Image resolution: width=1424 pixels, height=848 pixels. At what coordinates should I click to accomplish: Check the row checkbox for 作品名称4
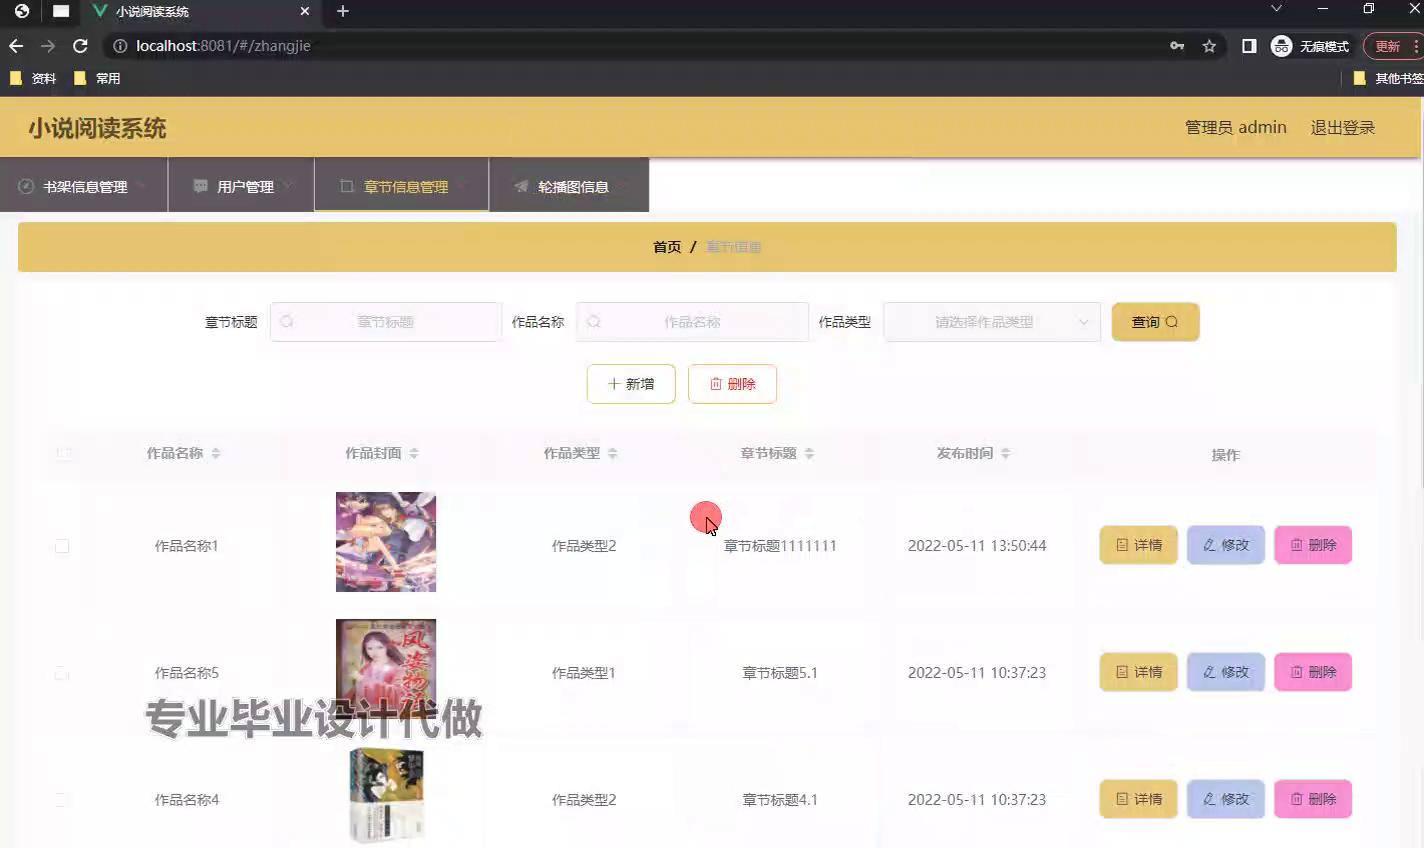62,800
